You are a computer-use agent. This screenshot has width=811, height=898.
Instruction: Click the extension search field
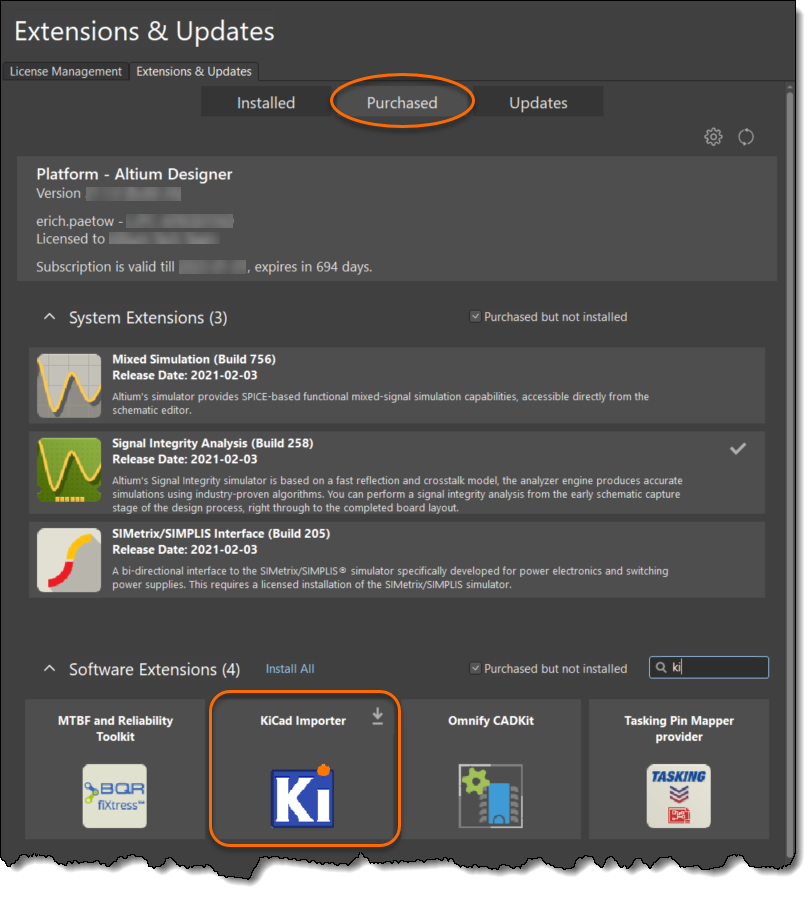coord(709,667)
